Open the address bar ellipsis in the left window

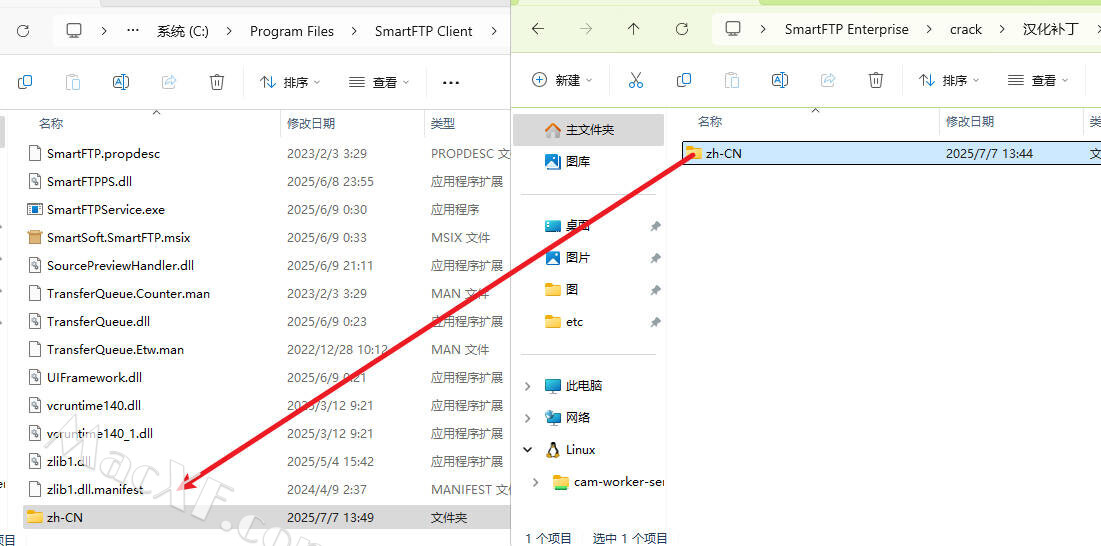[133, 31]
